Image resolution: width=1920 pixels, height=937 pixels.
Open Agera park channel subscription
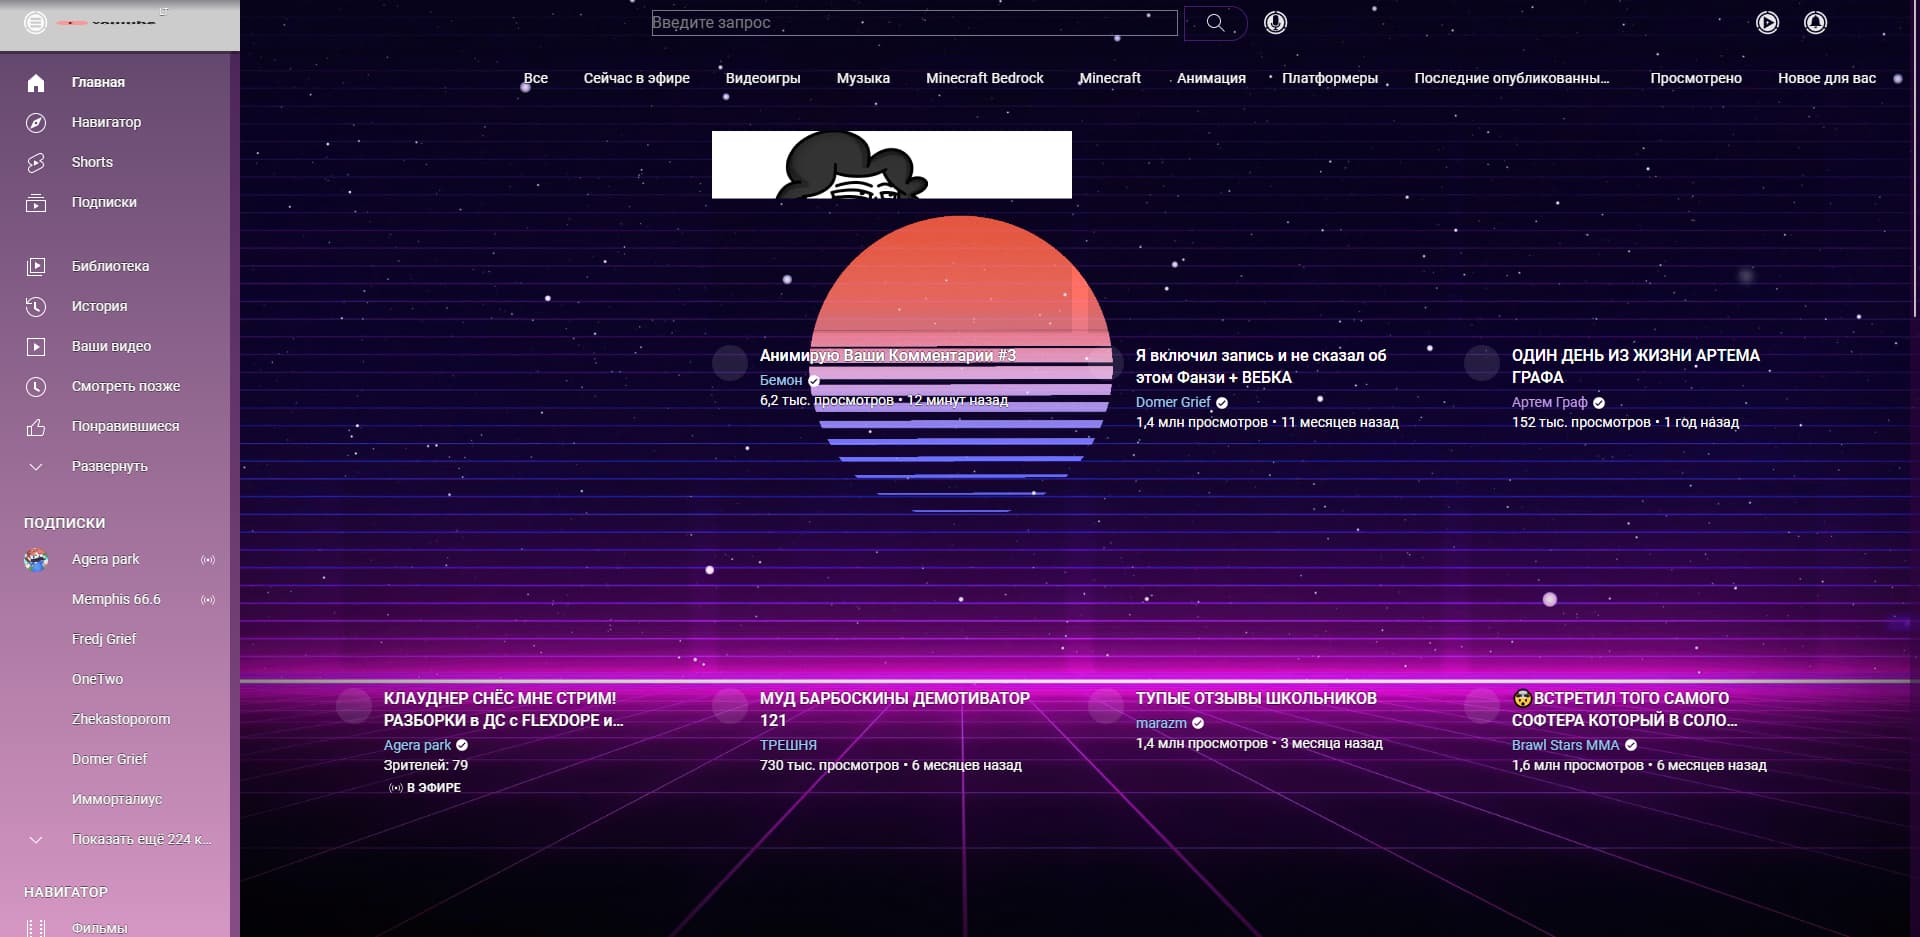(x=105, y=559)
